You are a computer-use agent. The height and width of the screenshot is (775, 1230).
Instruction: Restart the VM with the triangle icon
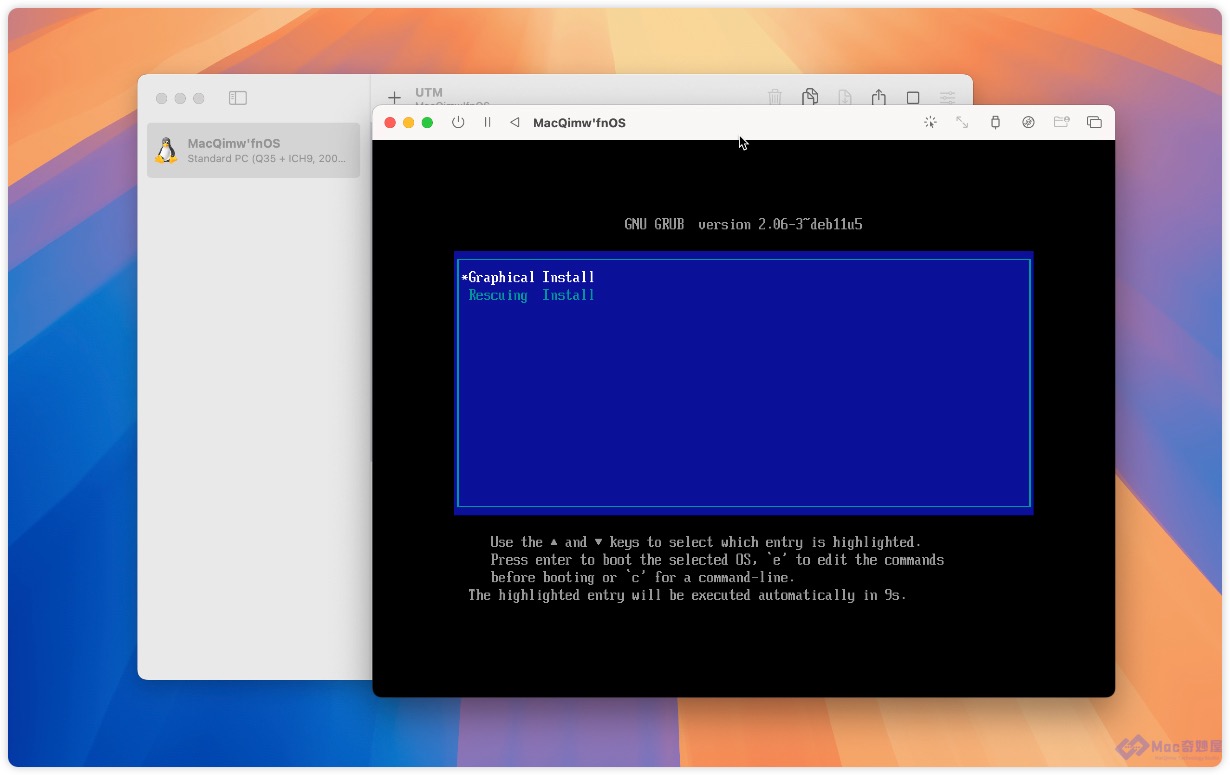[515, 123]
